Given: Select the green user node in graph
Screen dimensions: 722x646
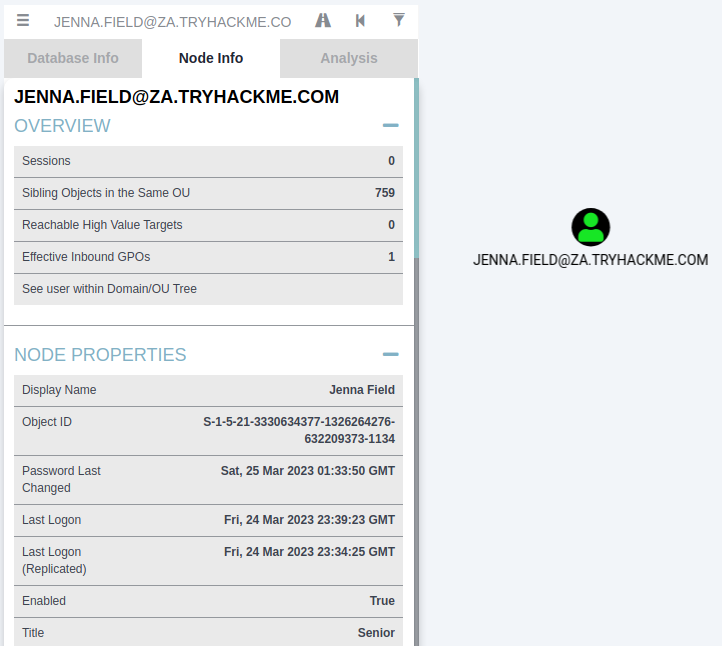Looking at the screenshot, I should (591, 227).
